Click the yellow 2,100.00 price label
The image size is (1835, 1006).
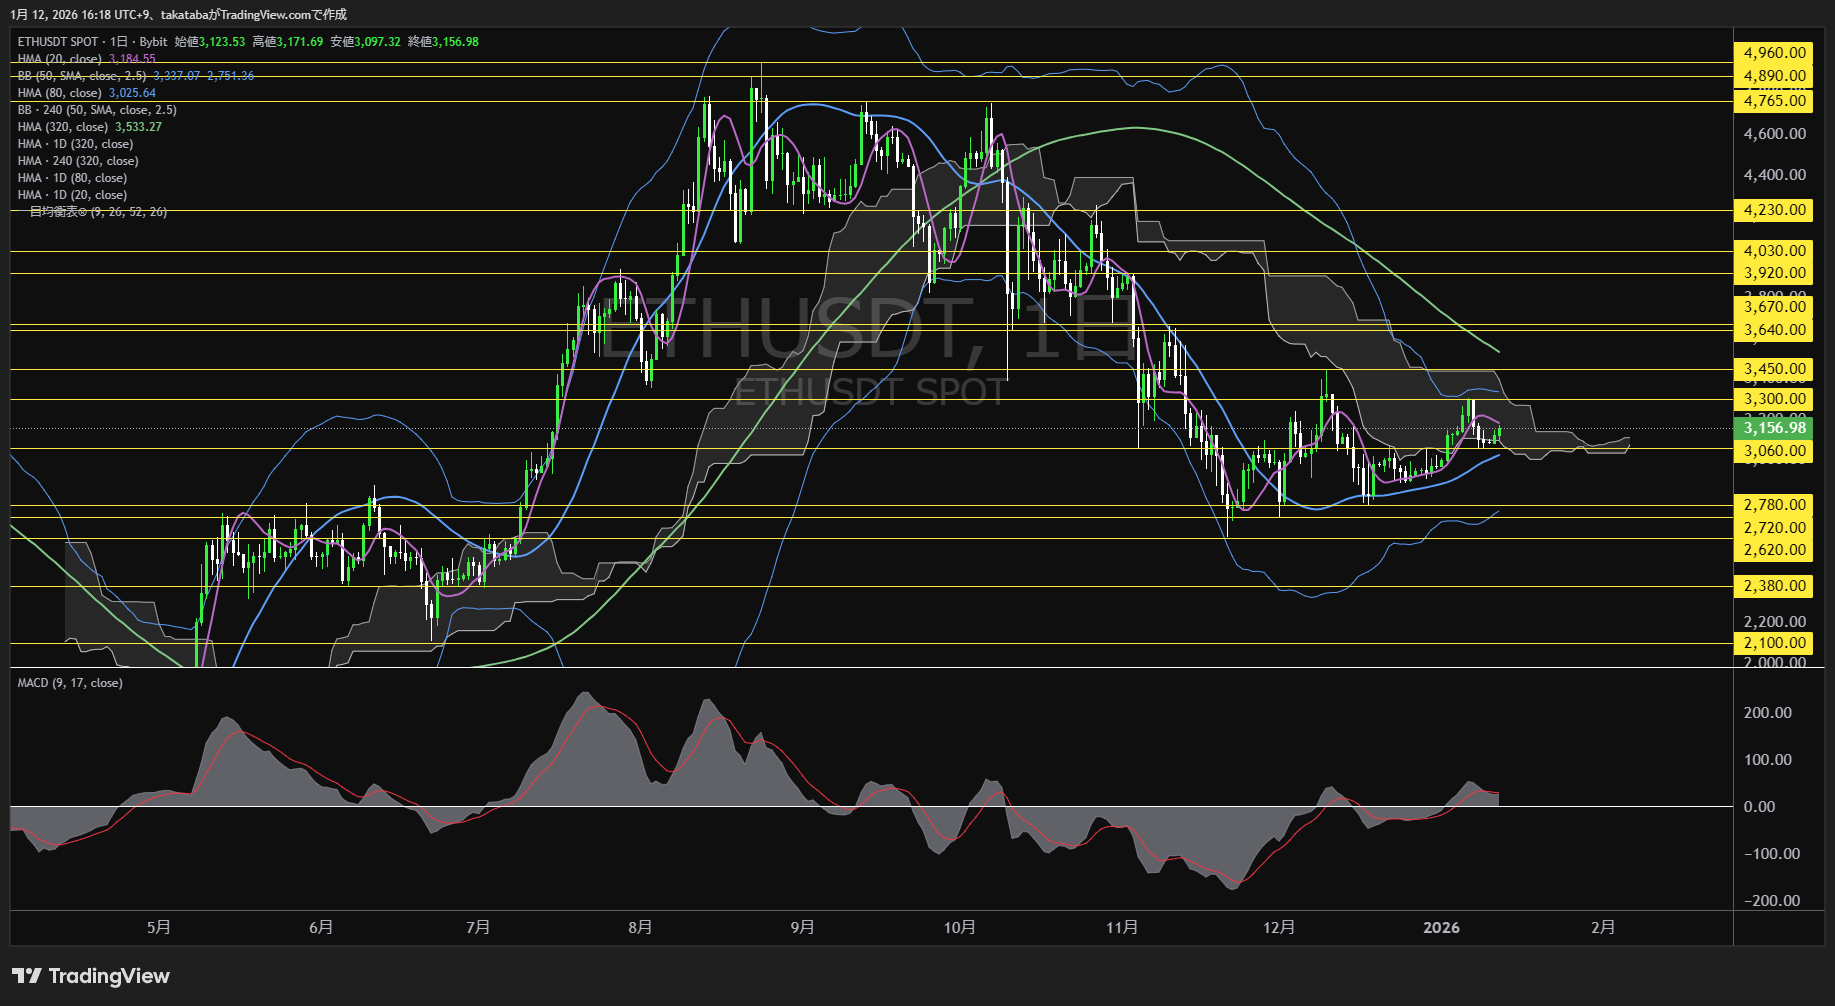[1774, 643]
